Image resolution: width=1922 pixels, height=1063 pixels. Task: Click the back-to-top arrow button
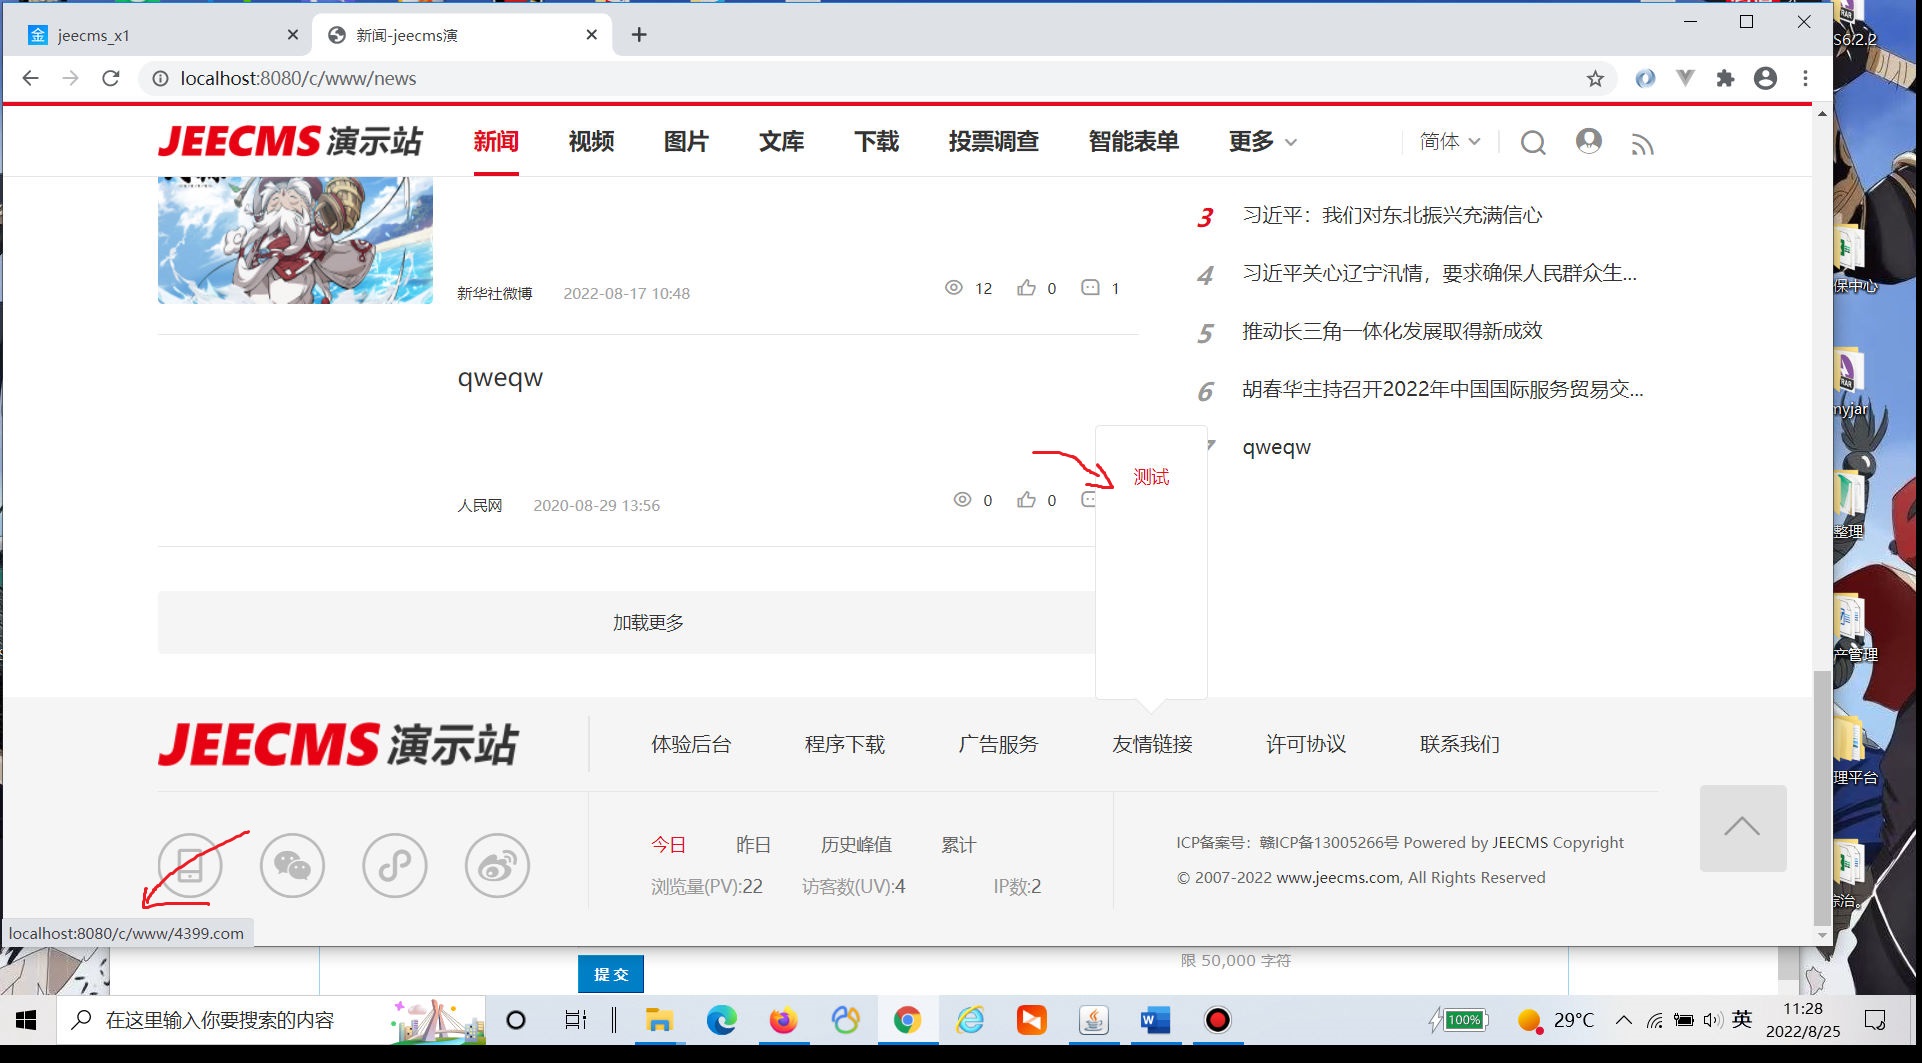point(1742,828)
